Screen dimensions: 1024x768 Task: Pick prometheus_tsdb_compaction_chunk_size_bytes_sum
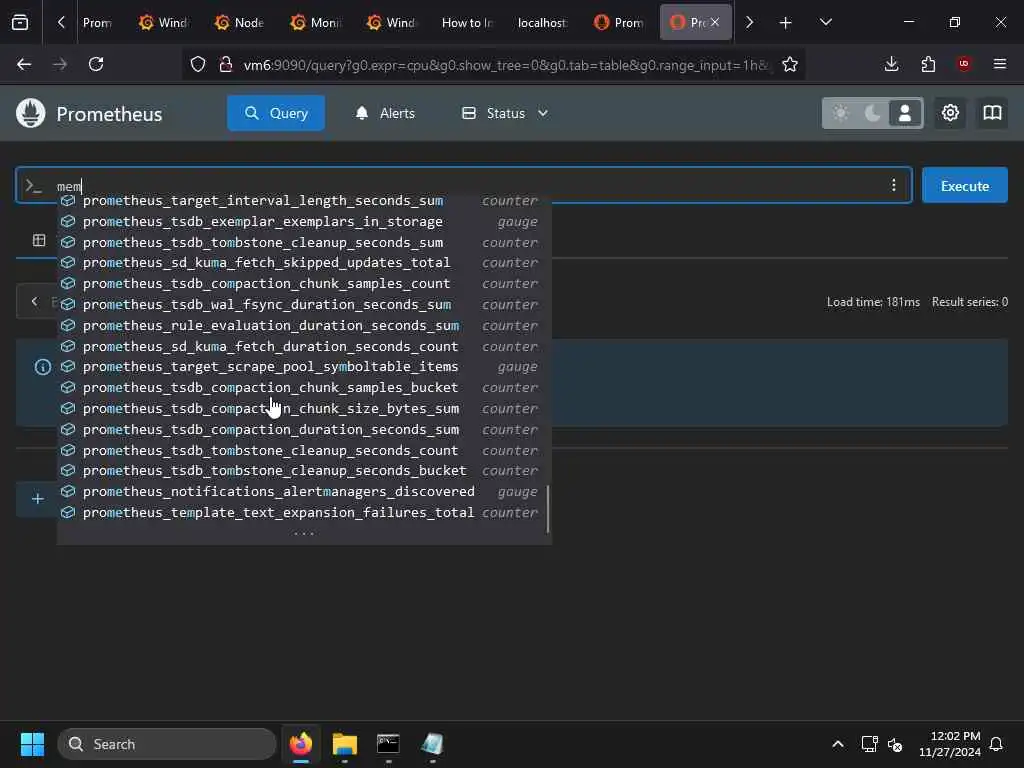point(304,408)
